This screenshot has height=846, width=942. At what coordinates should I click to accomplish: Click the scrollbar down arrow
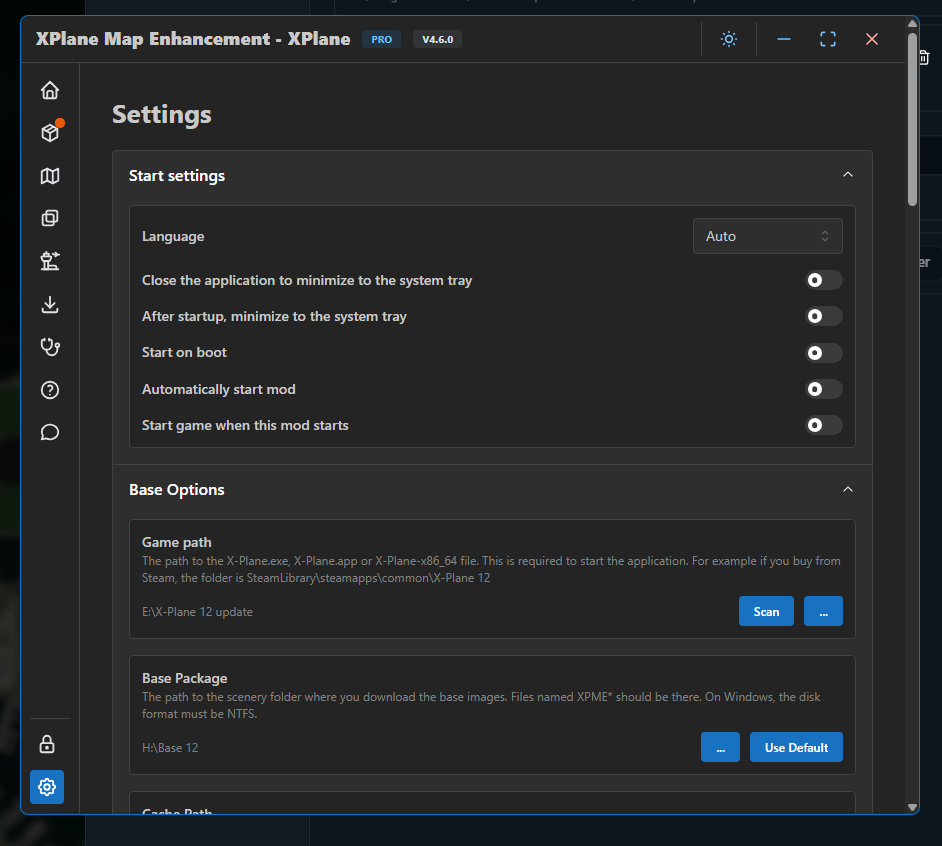point(912,808)
